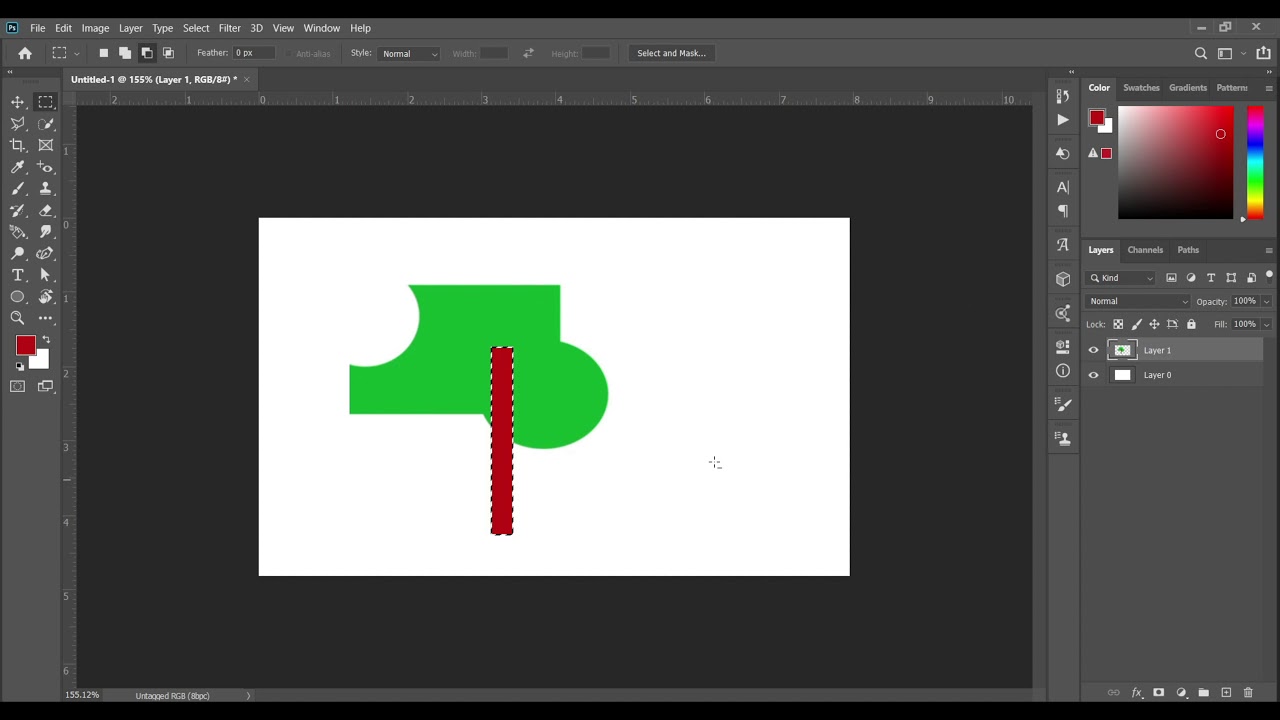Click the Feather input field

coord(254,53)
